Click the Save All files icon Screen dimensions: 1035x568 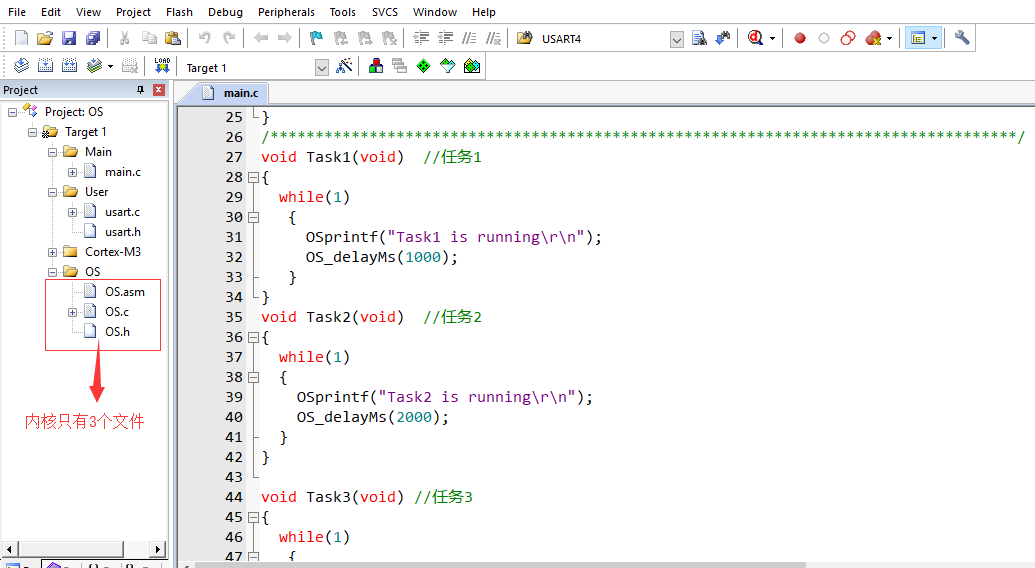pyautogui.click(x=93, y=38)
